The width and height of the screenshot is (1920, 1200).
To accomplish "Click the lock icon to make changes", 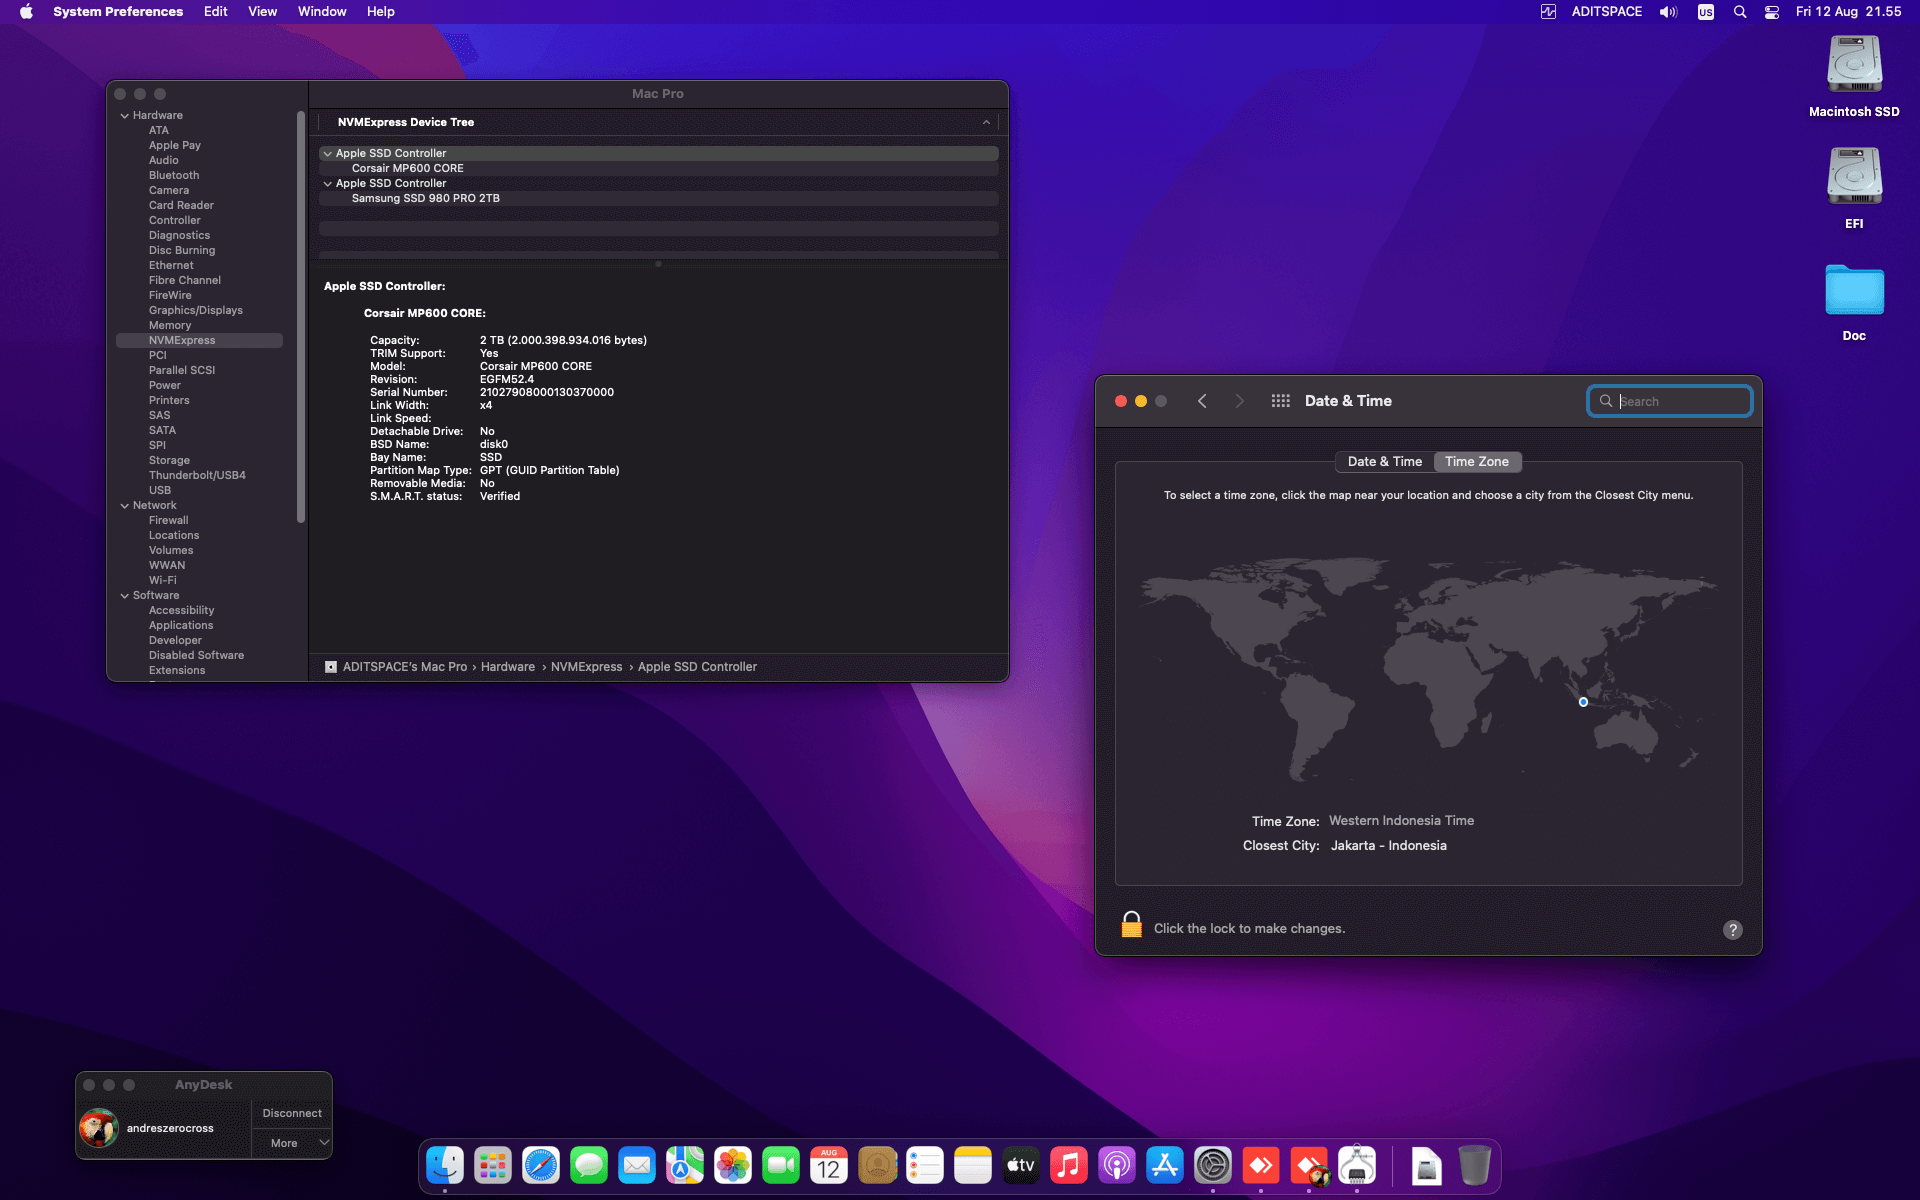I will click(1131, 925).
